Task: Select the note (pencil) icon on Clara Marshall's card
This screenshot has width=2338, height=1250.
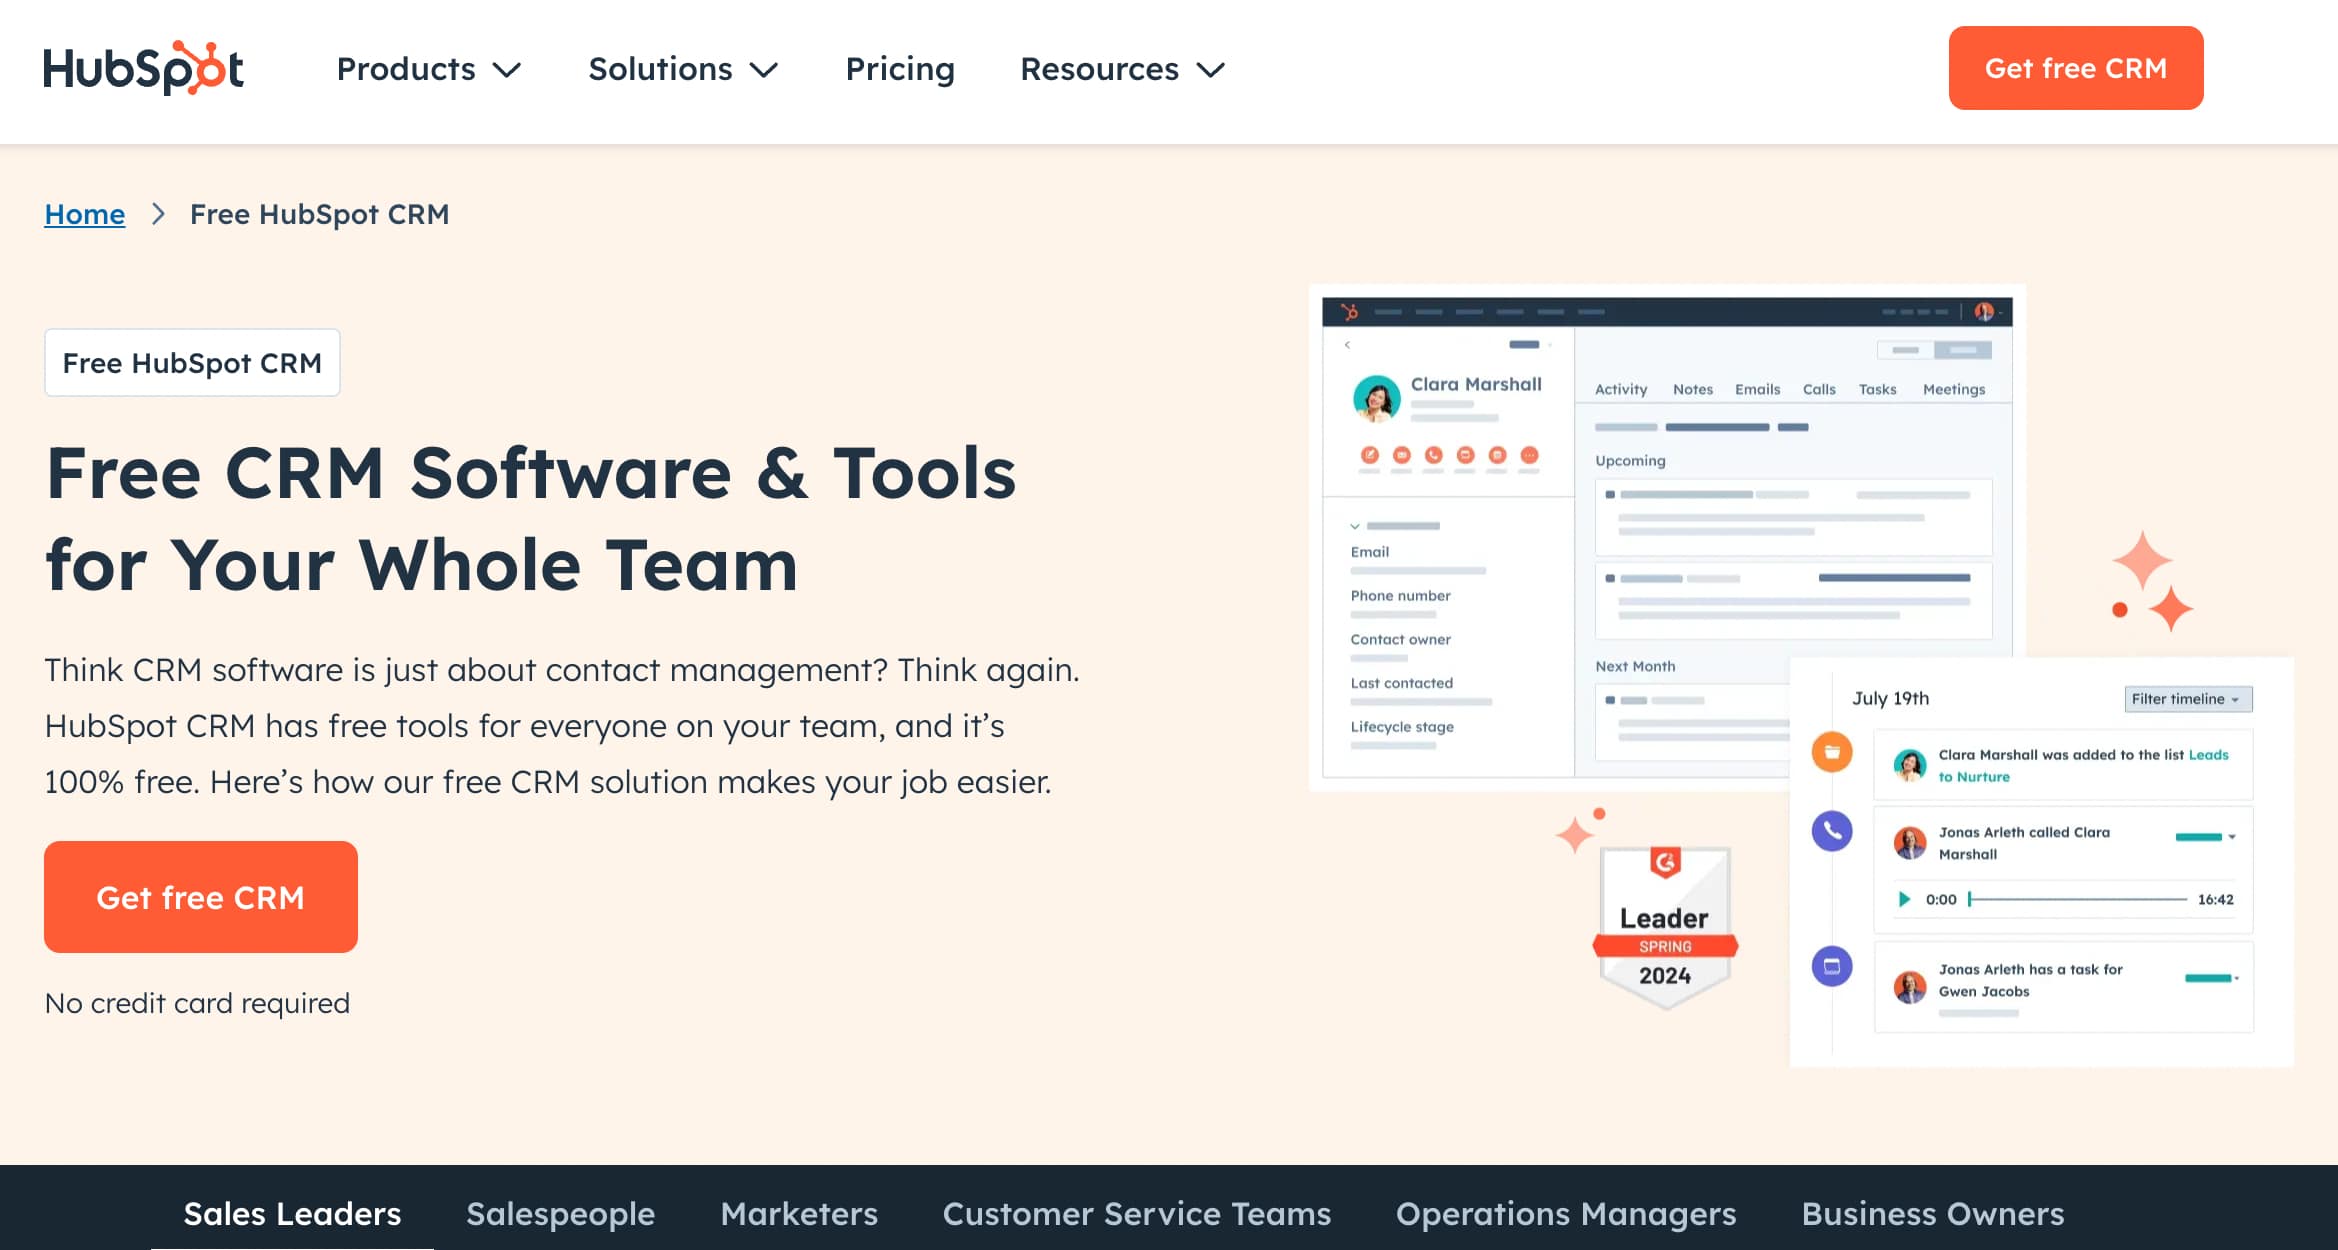Action: [1370, 455]
